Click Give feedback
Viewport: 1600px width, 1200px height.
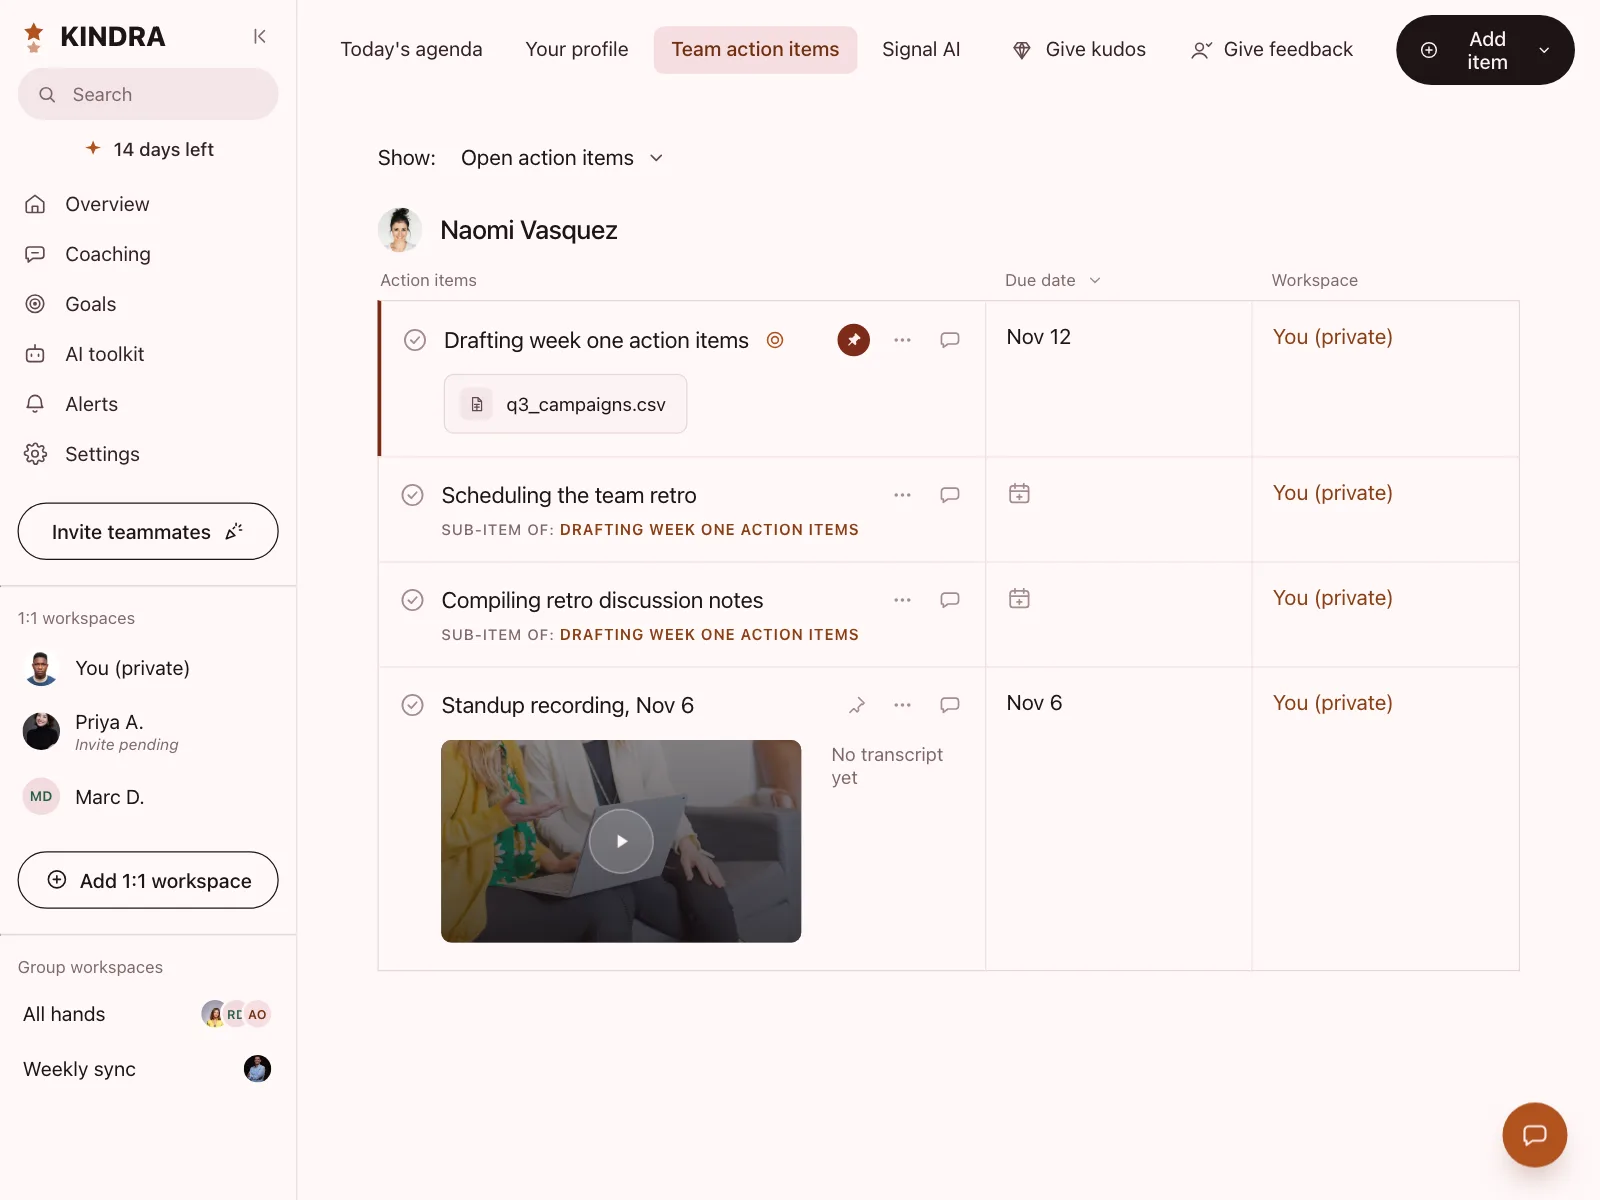click(1272, 49)
